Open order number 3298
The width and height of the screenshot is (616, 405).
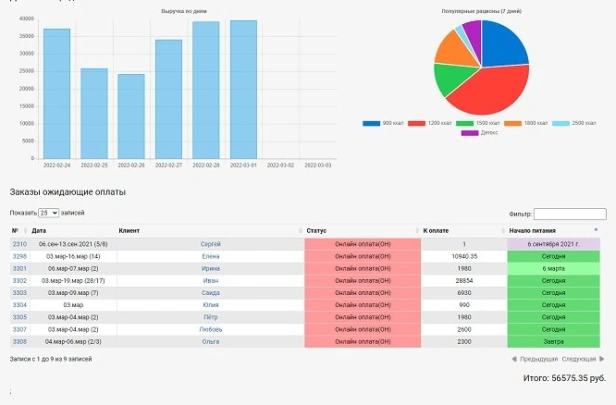20,256
